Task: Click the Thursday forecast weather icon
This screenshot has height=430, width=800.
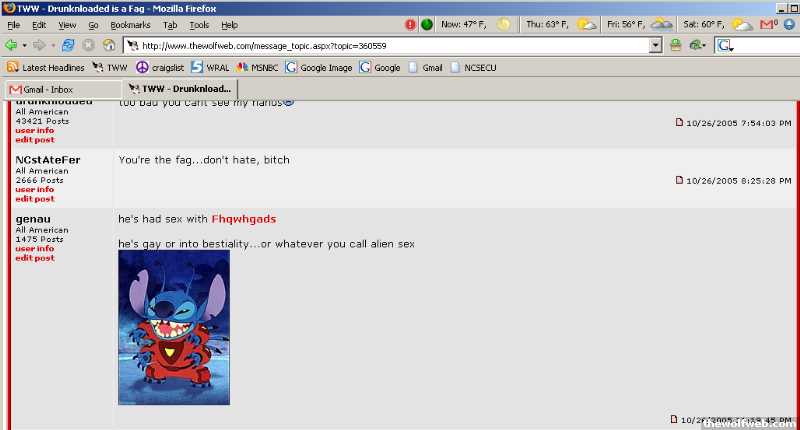Action: pyautogui.click(x=586, y=24)
